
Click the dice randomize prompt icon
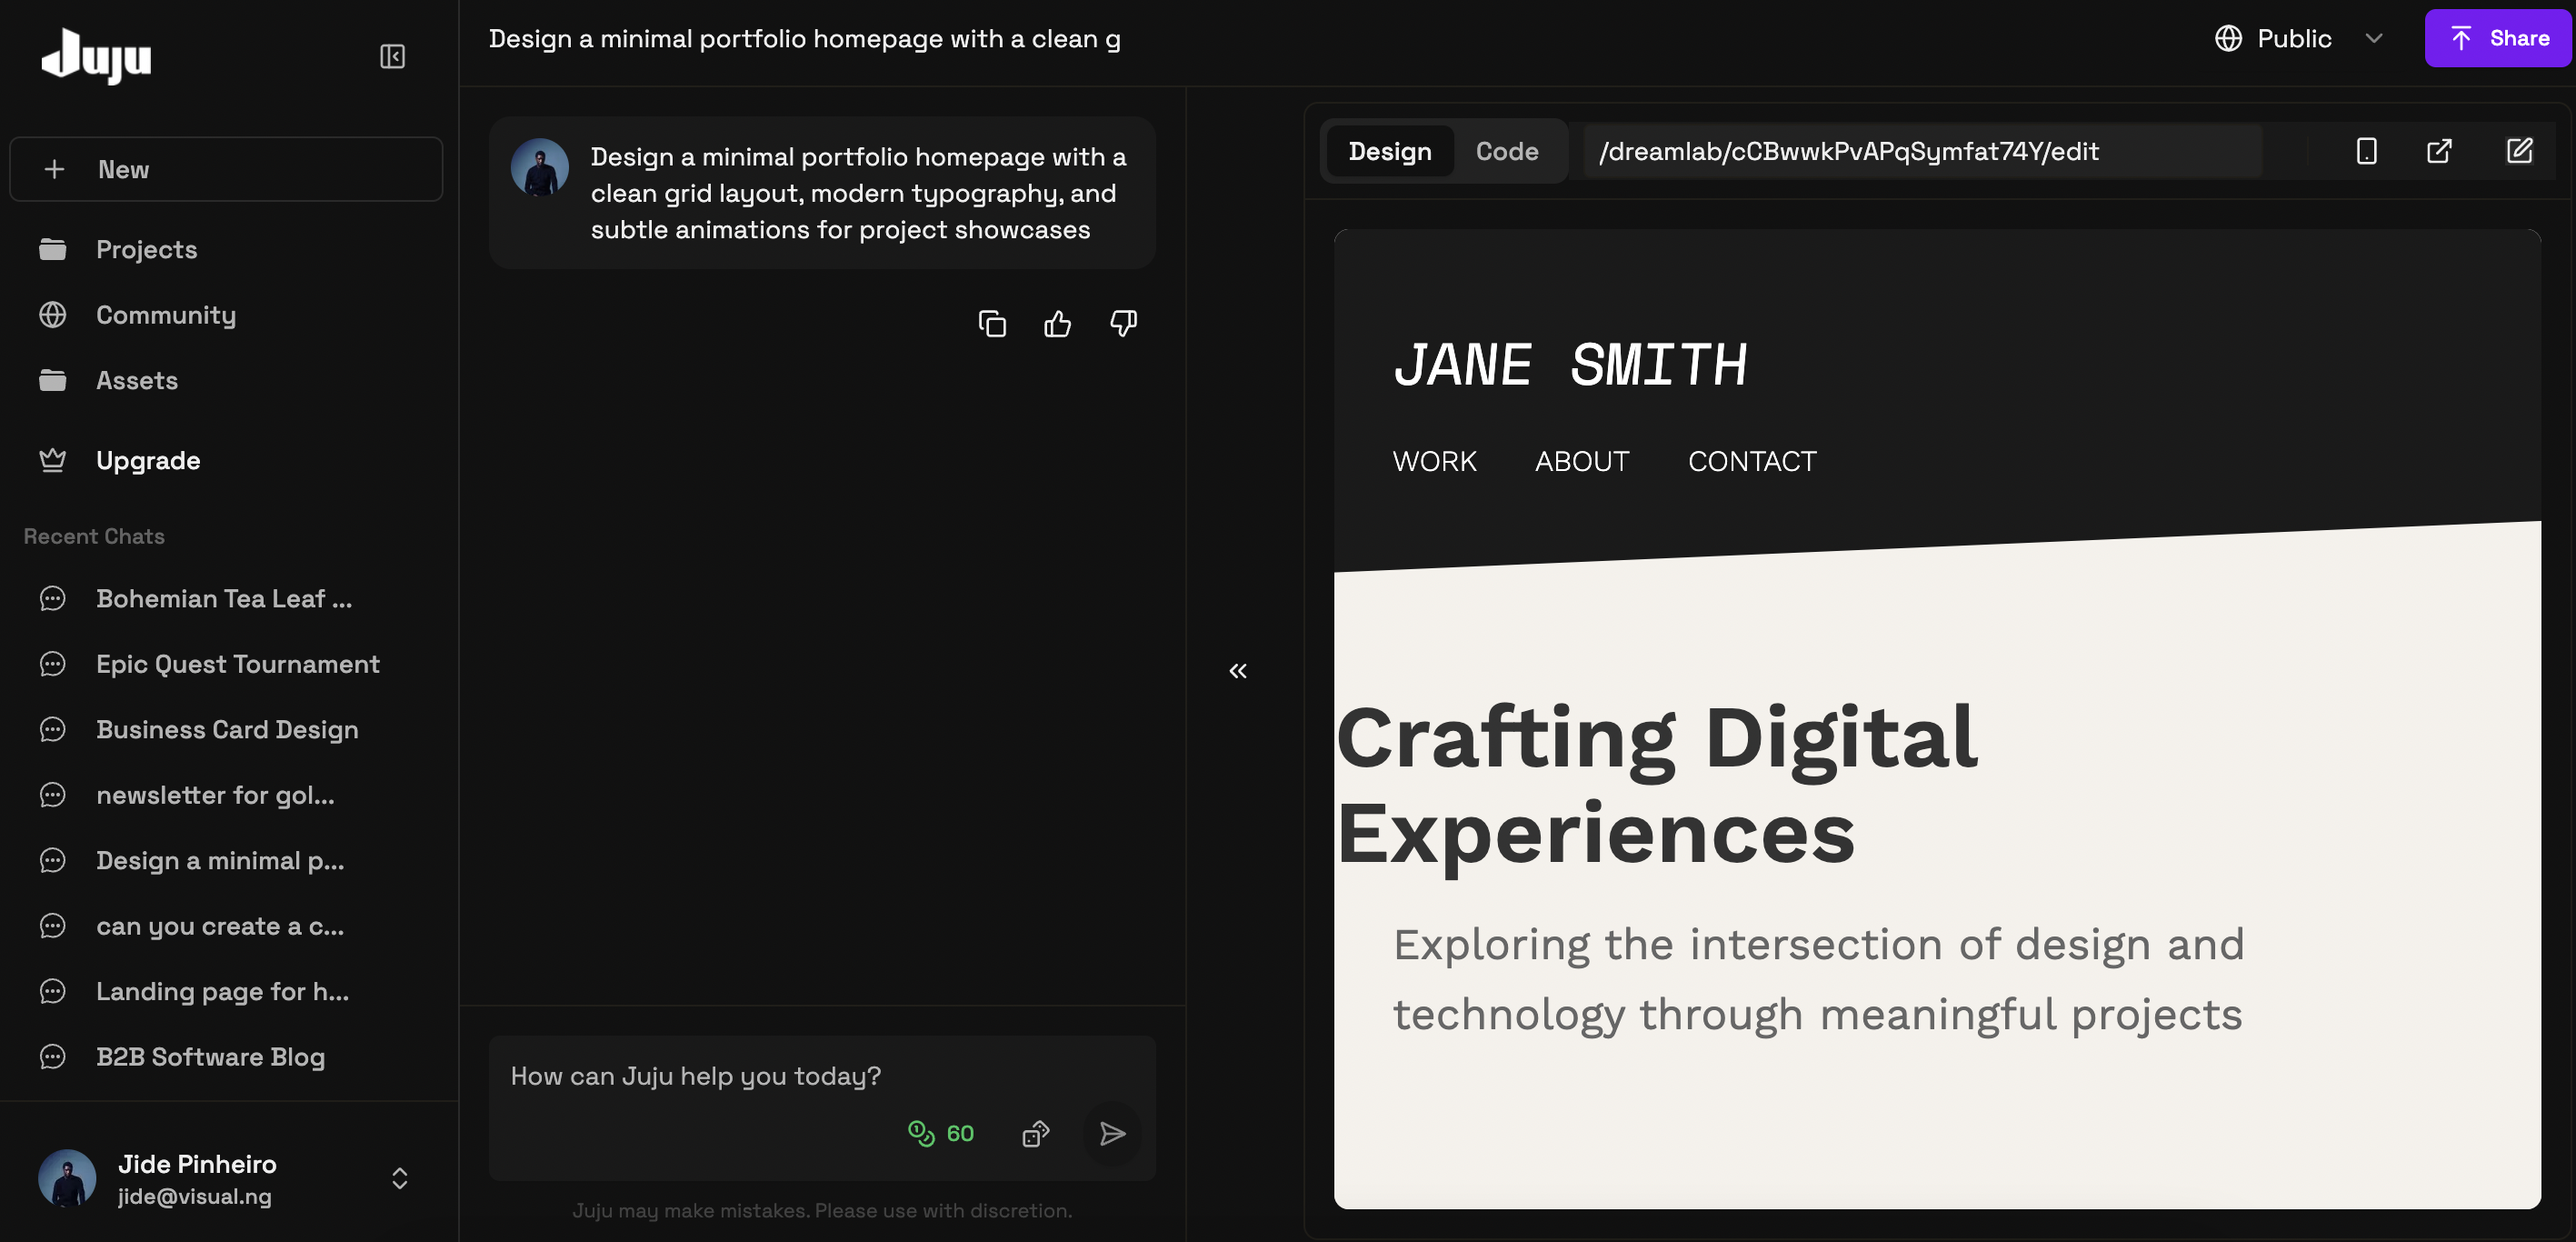tap(1035, 1133)
